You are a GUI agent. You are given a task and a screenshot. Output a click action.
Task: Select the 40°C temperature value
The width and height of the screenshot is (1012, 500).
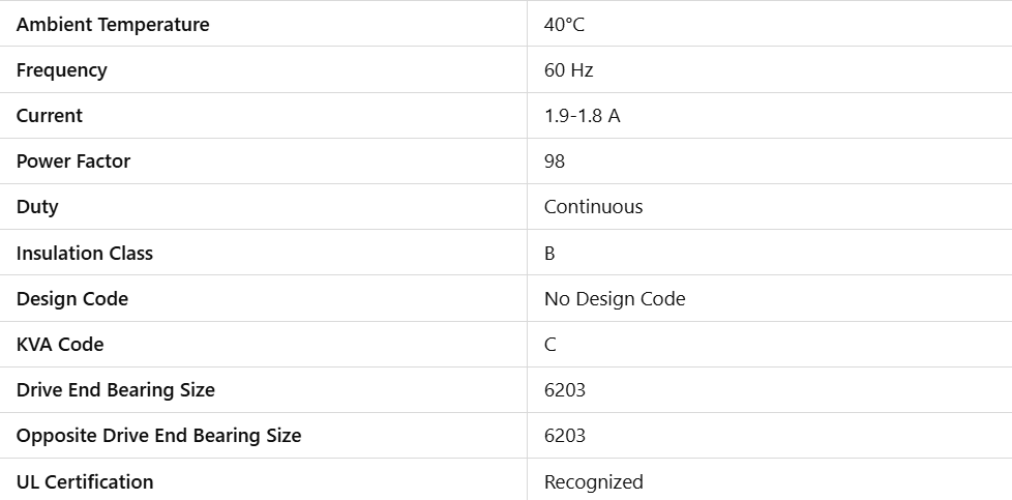pos(564,25)
